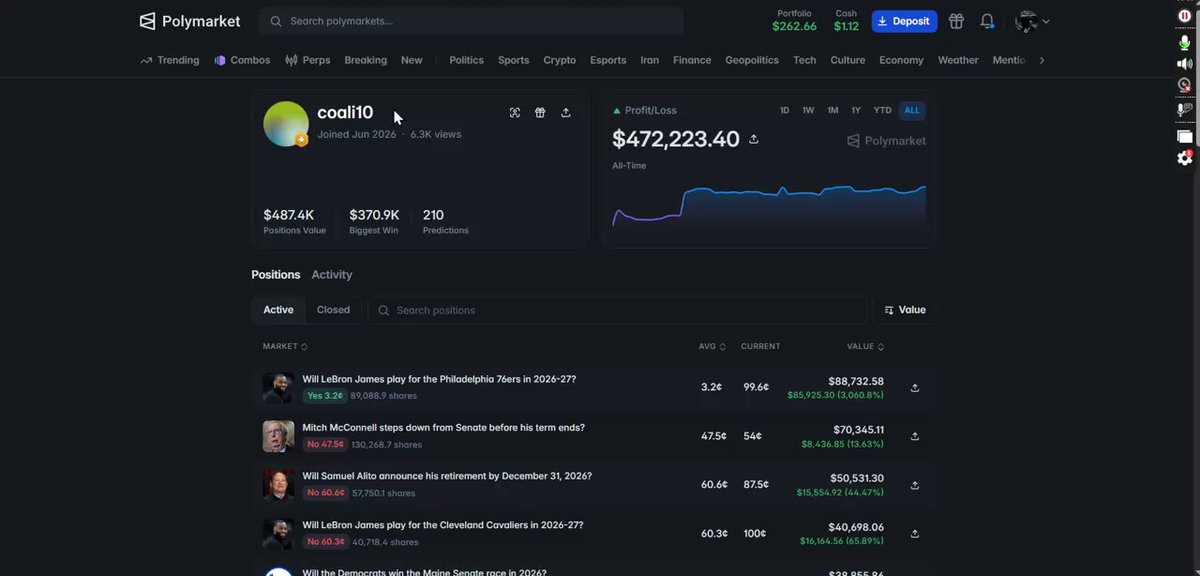The image size is (1200, 576).
Task: Click the Polymarket logo
Action: [189, 21]
